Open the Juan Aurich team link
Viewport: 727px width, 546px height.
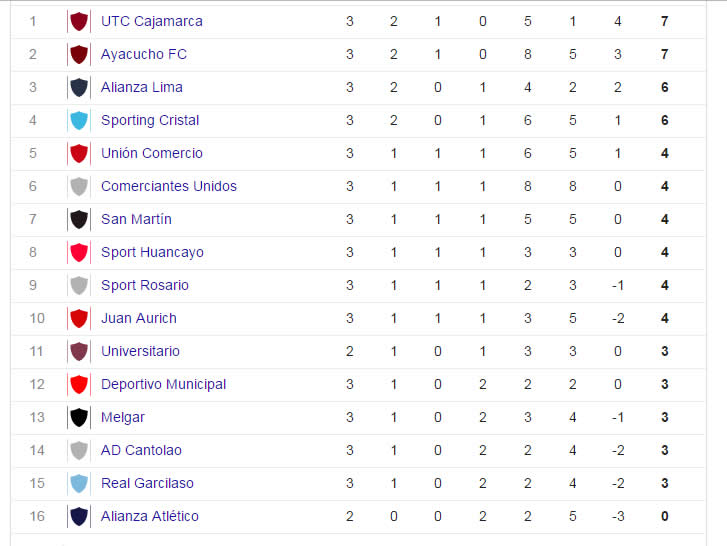[x=139, y=318]
